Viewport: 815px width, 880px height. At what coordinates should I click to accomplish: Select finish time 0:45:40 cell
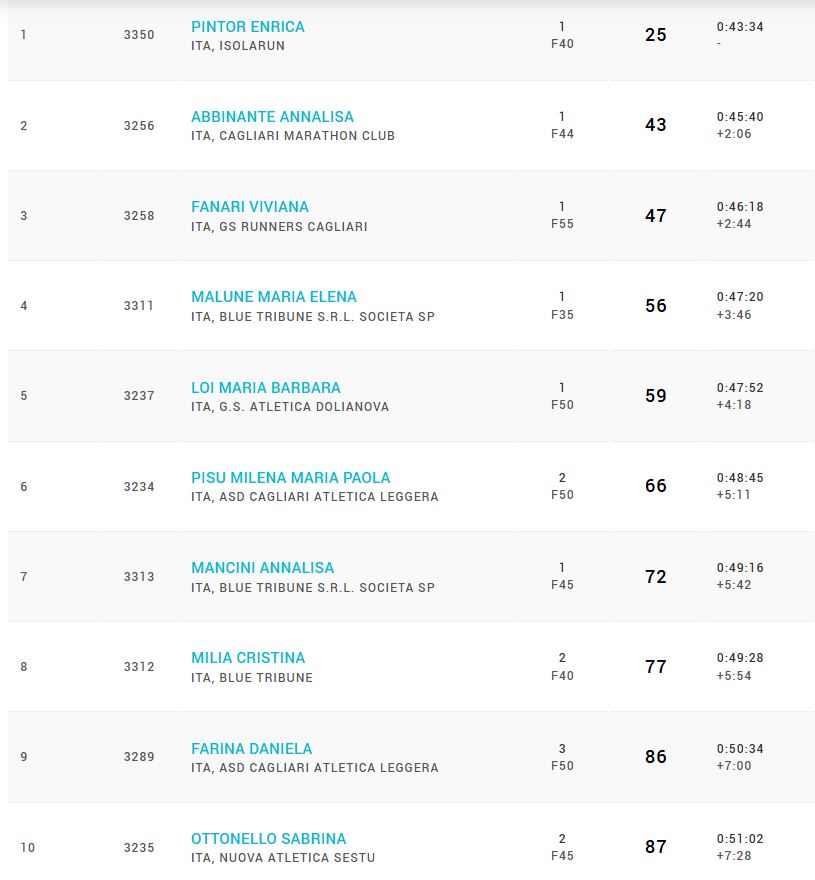click(740, 117)
